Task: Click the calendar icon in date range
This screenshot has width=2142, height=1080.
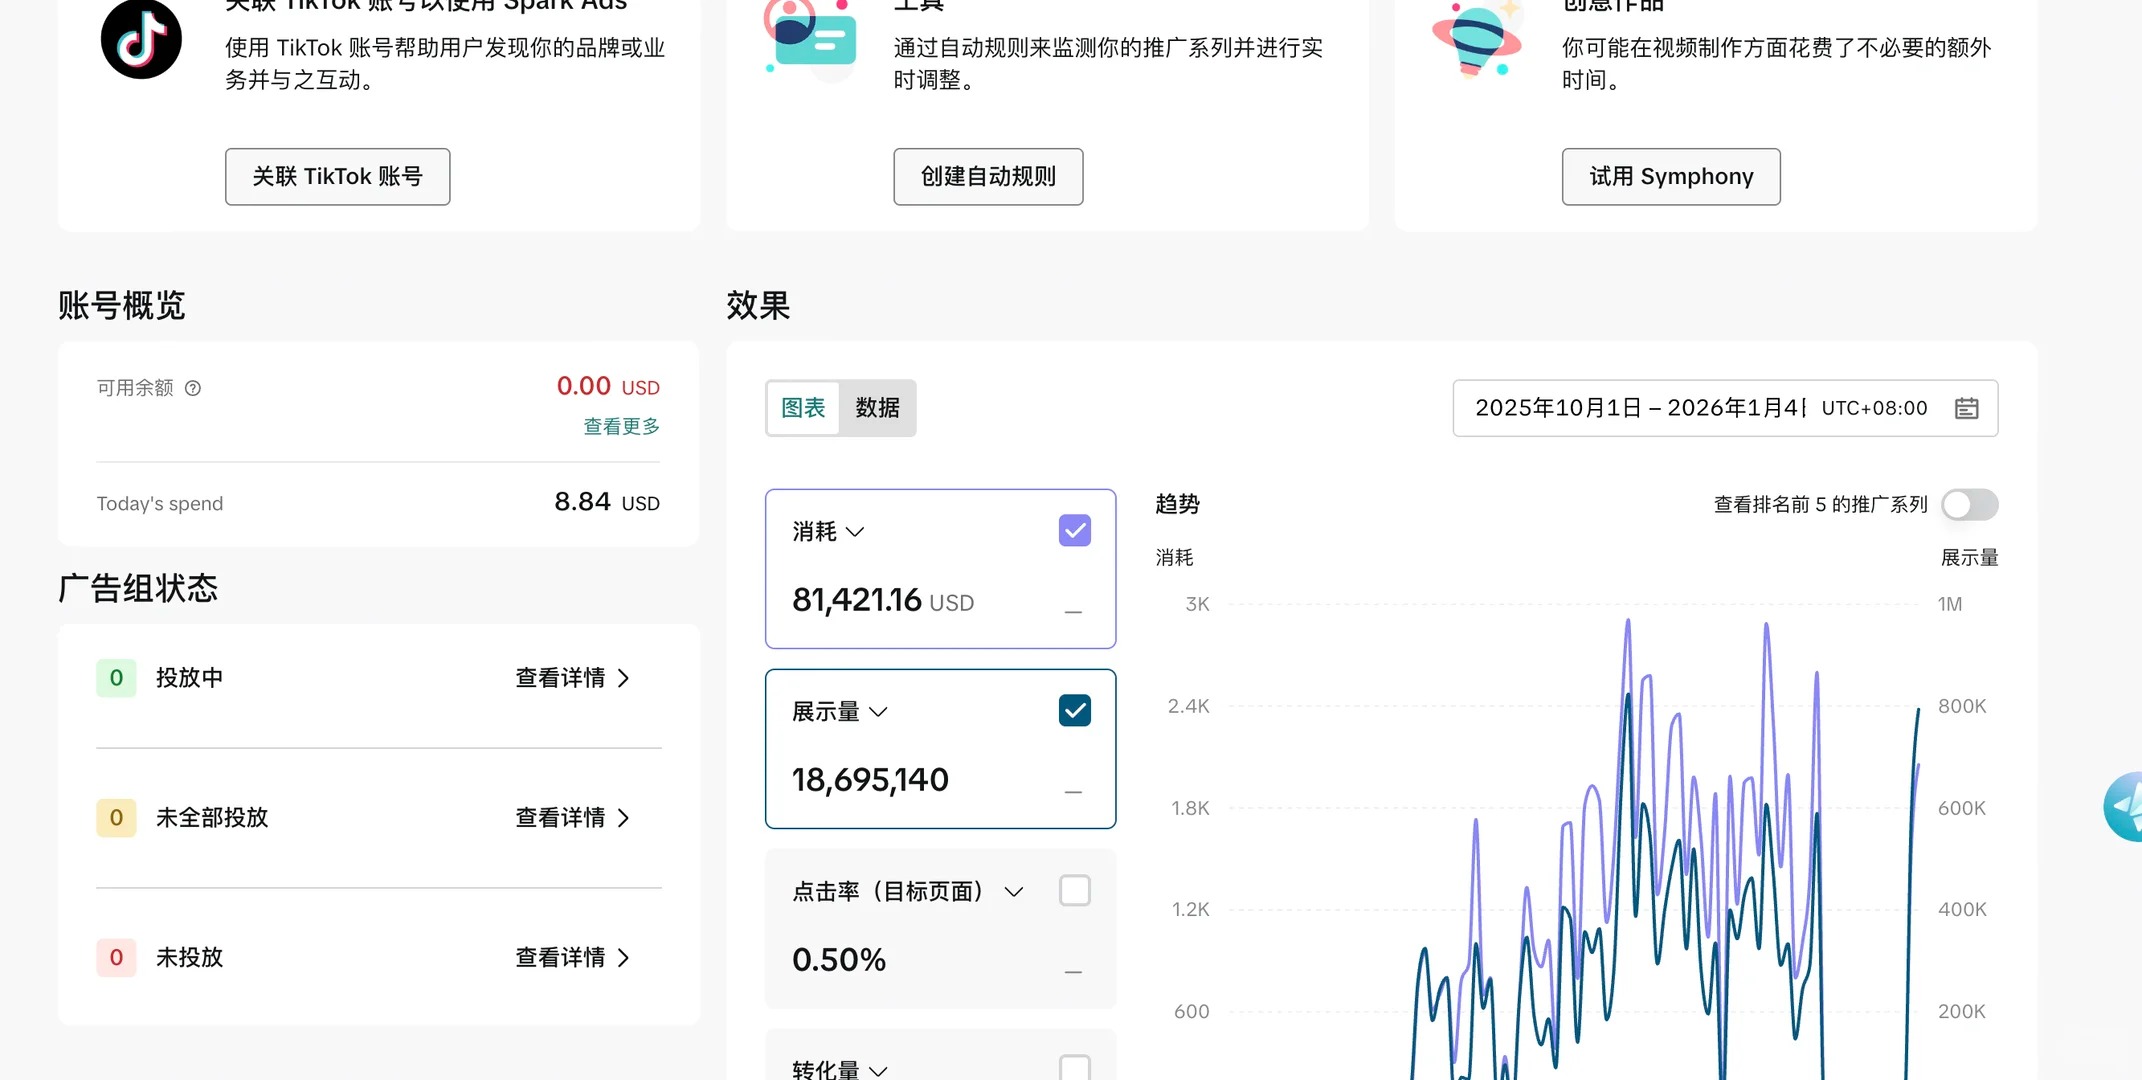Action: tap(1966, 408)
